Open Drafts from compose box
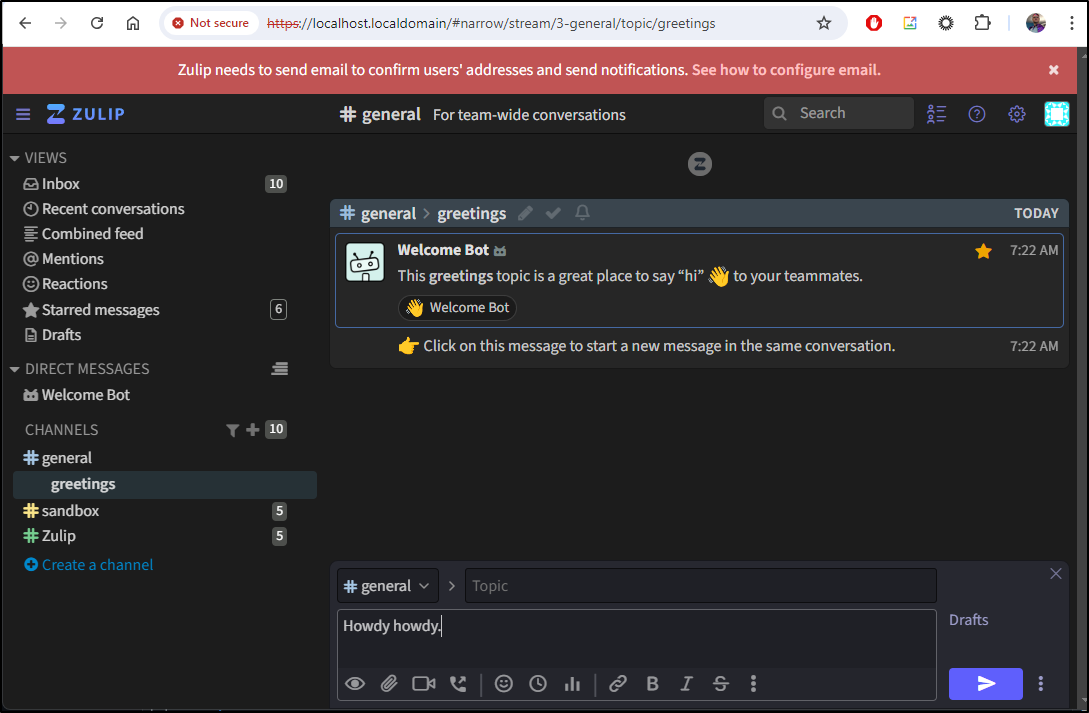The image size is (1089, 713). point(968,620)
